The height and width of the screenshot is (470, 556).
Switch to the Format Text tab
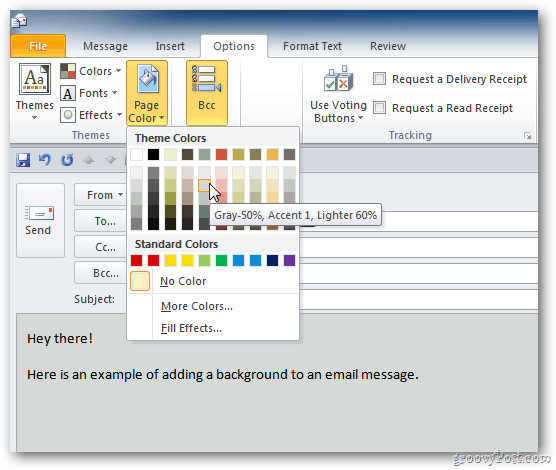click(312, 46)
